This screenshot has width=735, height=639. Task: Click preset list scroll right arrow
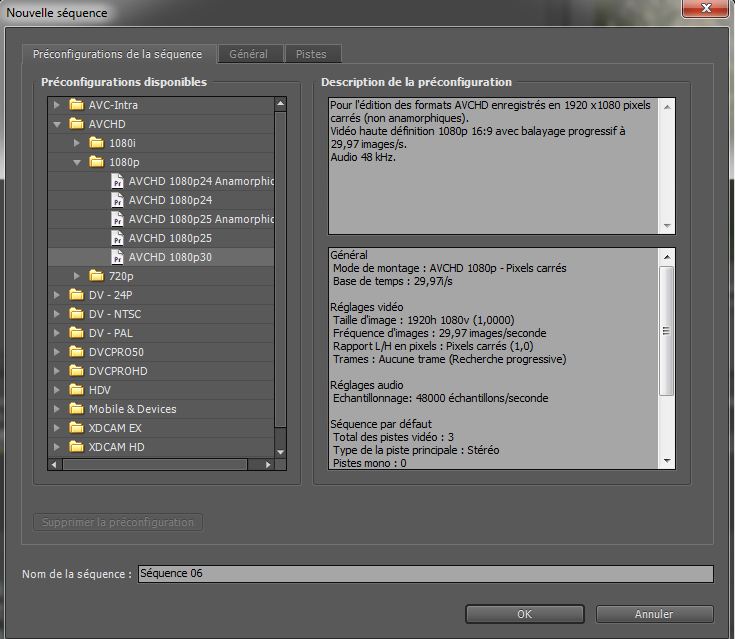pos(268,465)
